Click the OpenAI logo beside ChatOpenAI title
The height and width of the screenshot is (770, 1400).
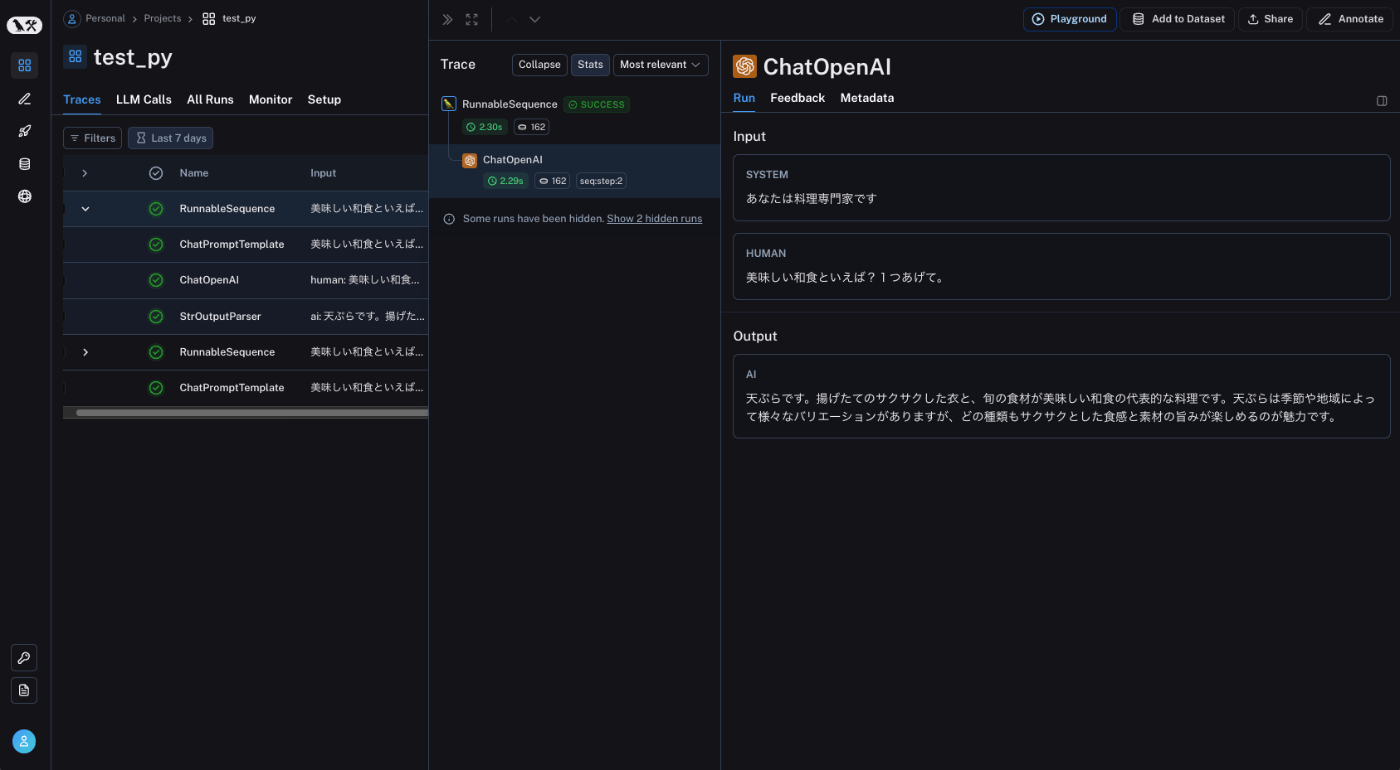point(745,67)
